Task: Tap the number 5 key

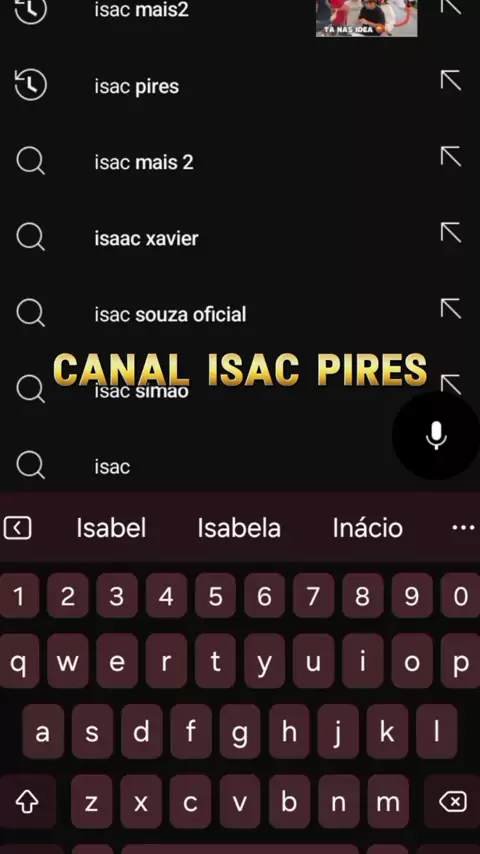Action: (x=215, y=596)
